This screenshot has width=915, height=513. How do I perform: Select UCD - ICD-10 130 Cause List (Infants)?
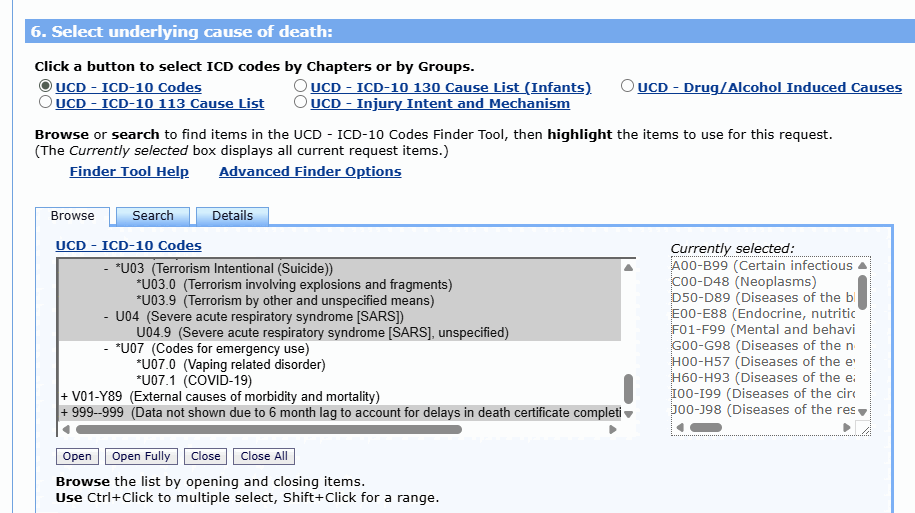pyautogui.click(x=300, y=87)
